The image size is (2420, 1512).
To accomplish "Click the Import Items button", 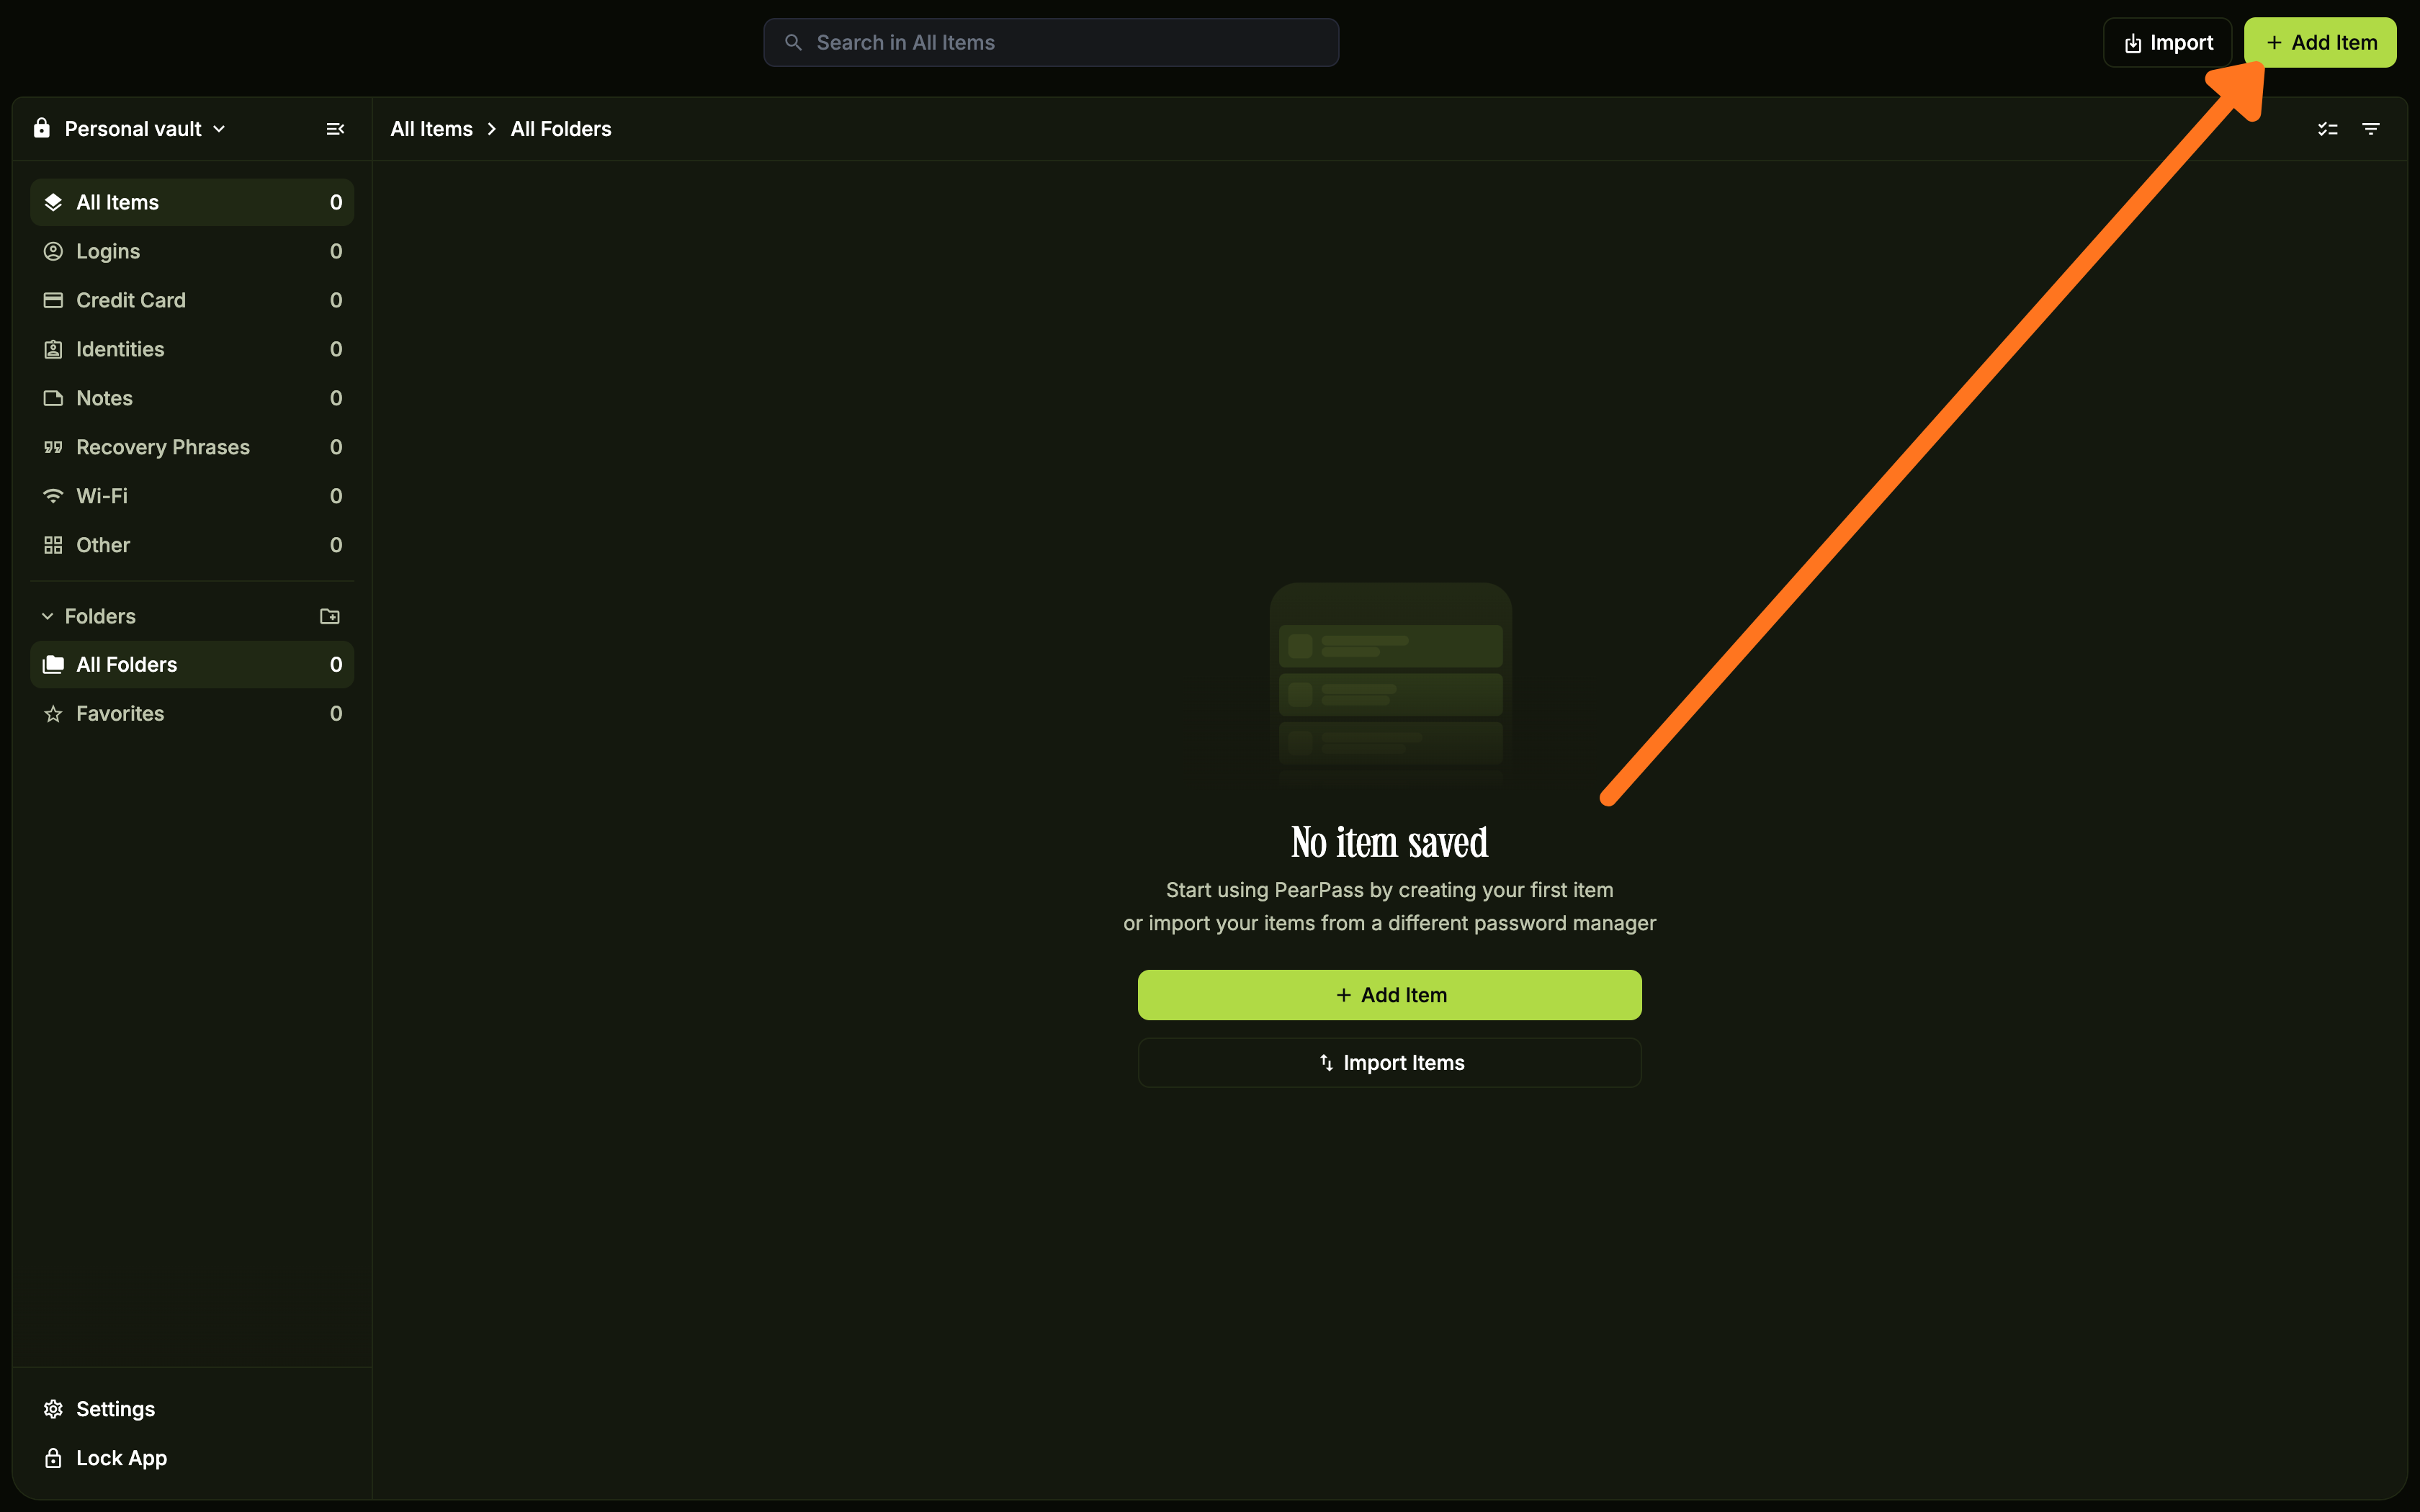I will click(x=1389, y=1062).
